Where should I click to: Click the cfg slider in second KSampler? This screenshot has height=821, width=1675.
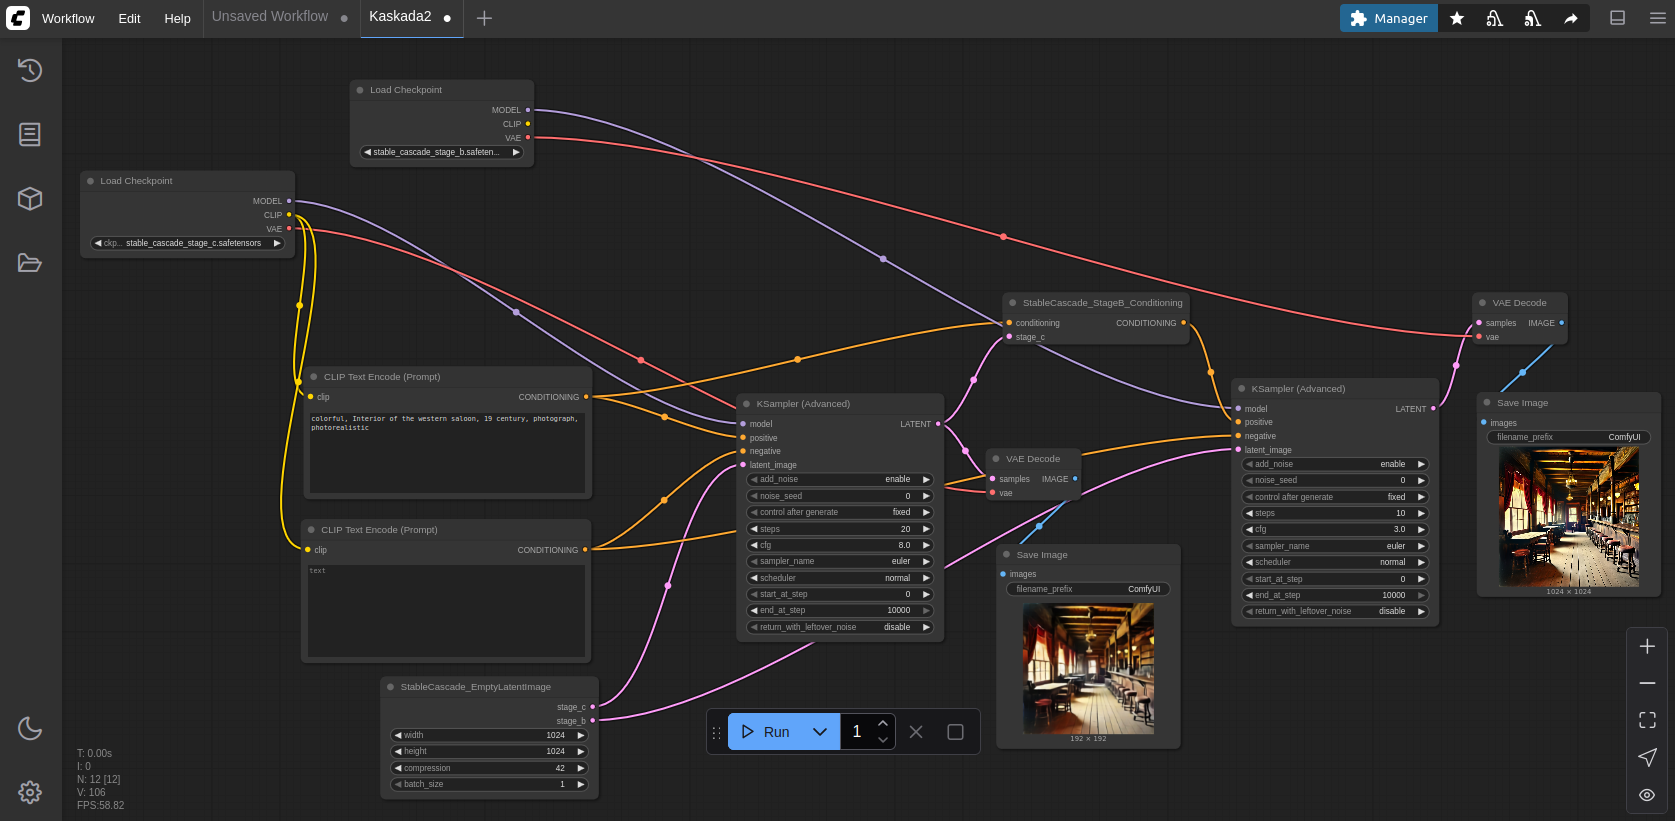pos(1335,529)
